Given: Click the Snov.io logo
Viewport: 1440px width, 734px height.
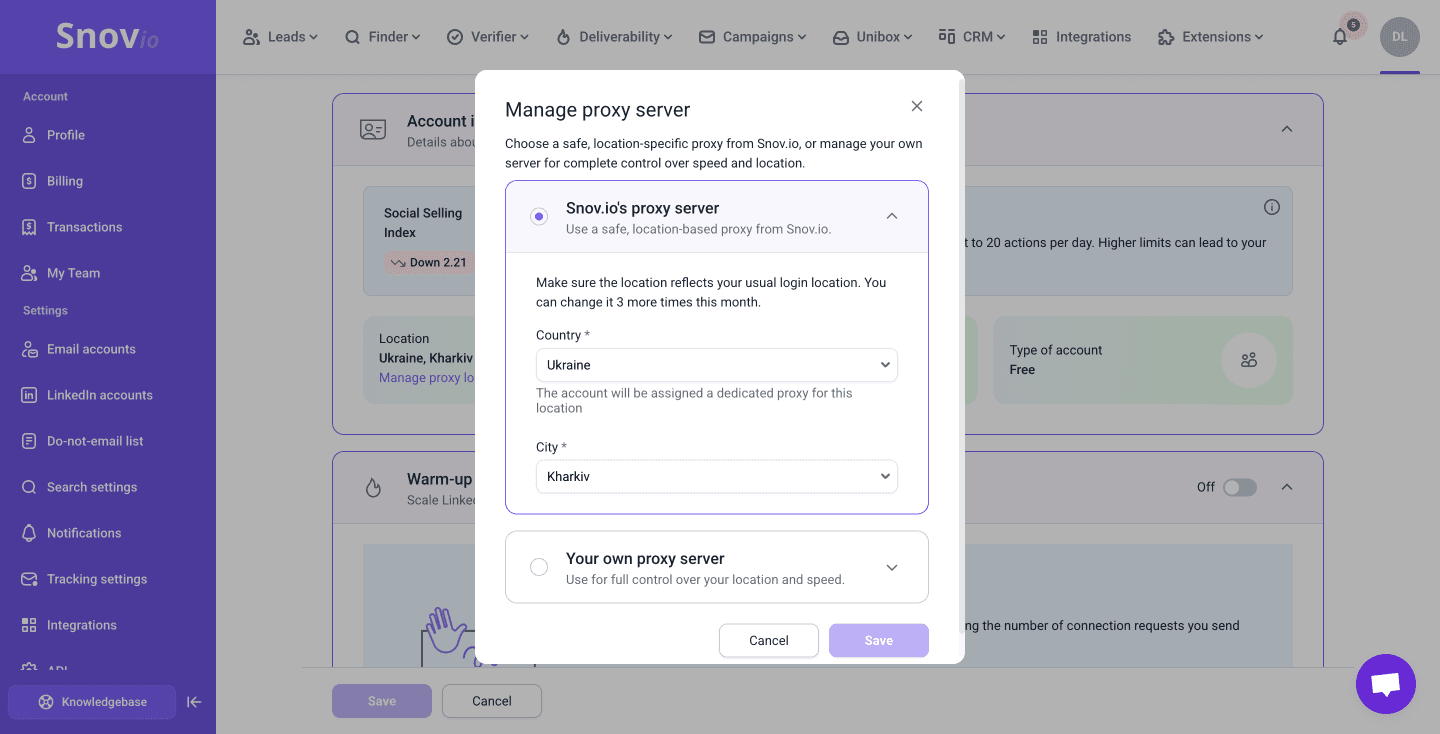Looking at the screenshot, I should [x=107, y=37].
